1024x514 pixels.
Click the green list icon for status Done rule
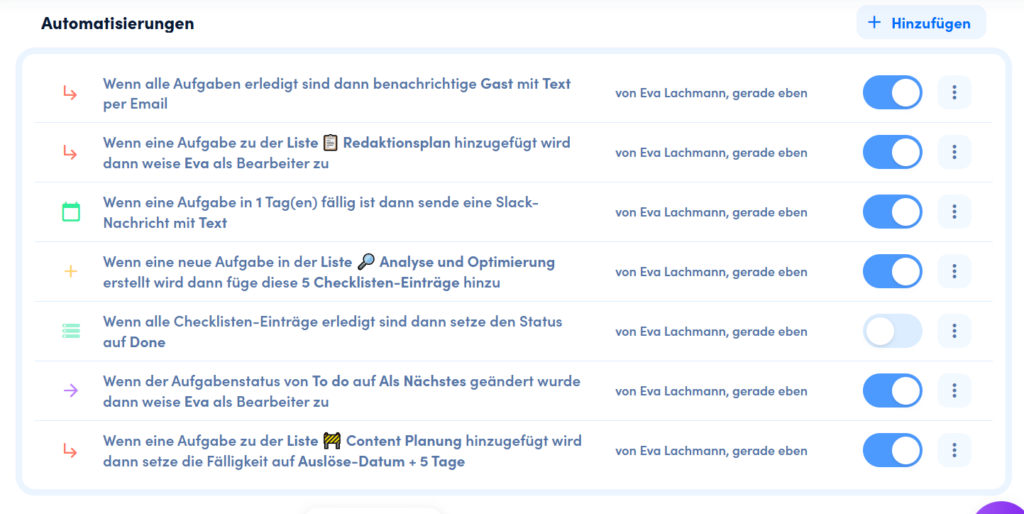click(x=70, y=331)
